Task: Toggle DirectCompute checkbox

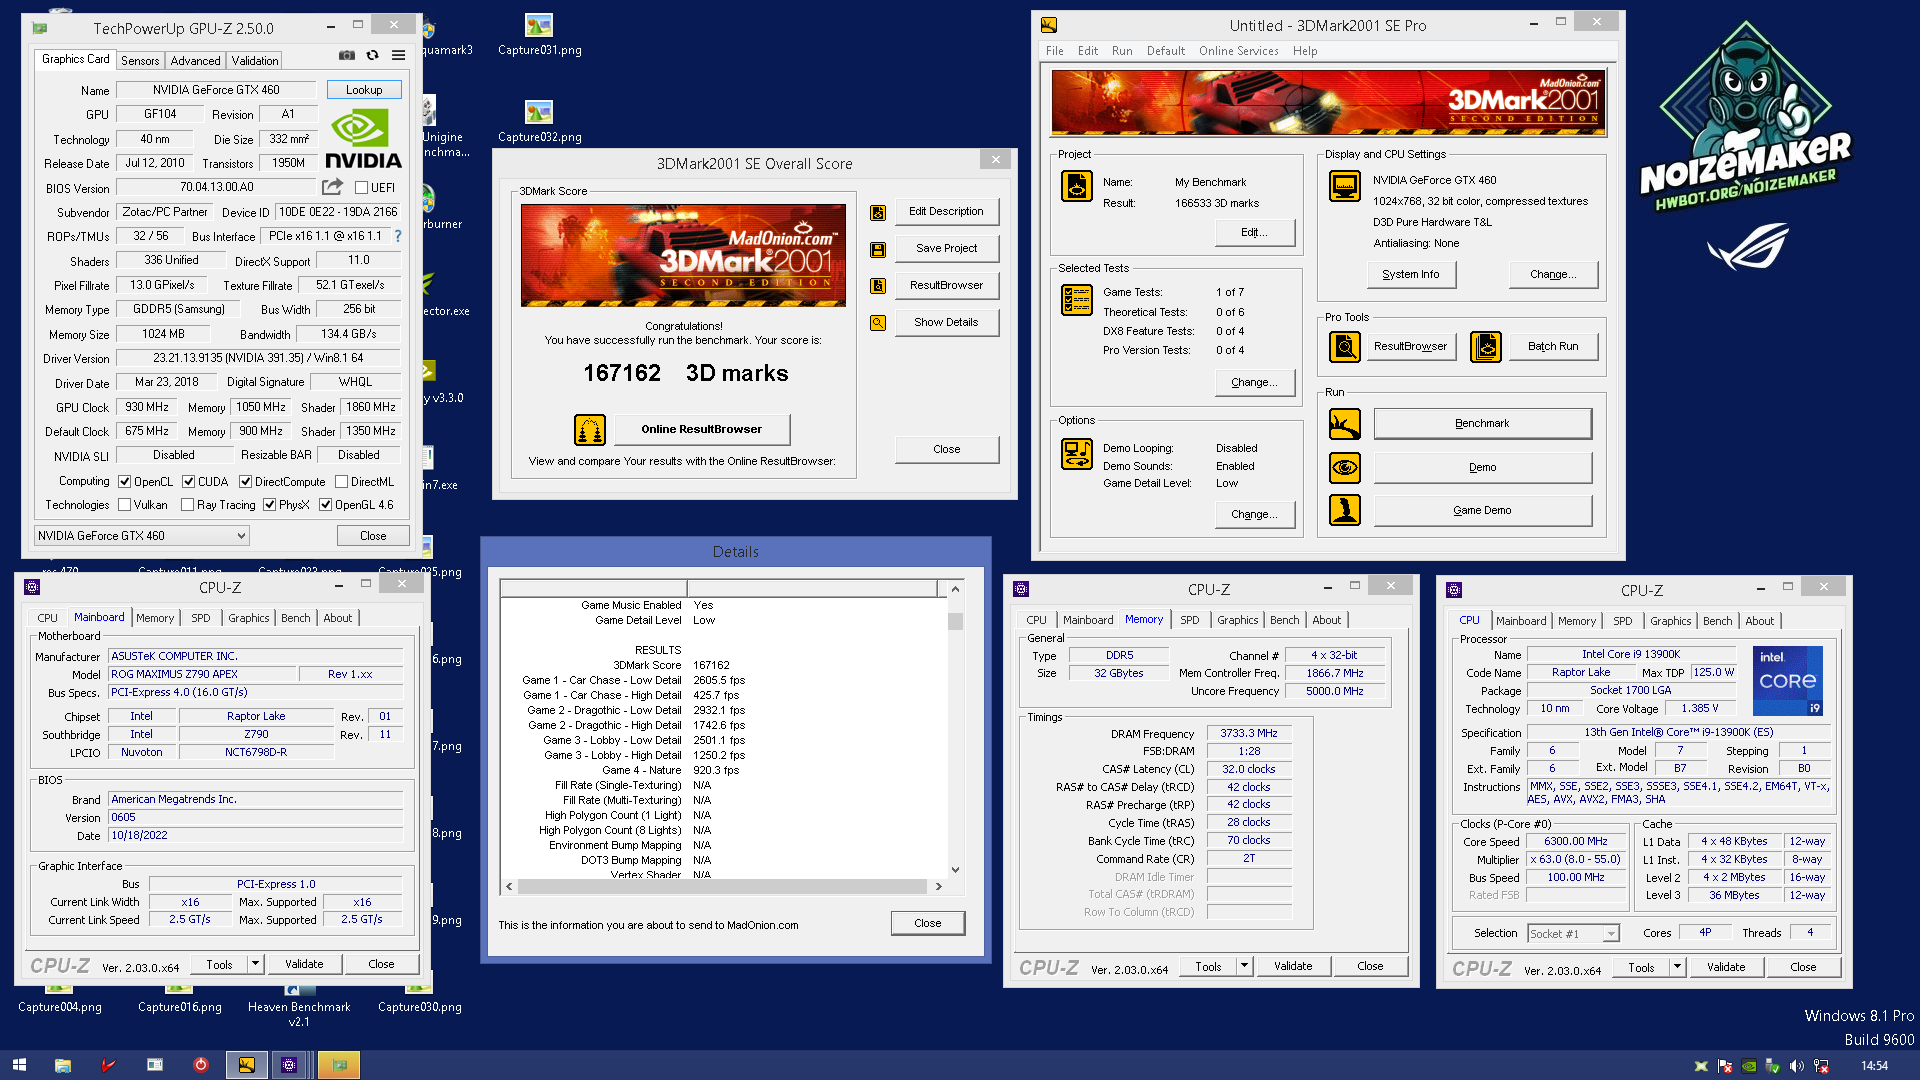Action: pos(245,482)
